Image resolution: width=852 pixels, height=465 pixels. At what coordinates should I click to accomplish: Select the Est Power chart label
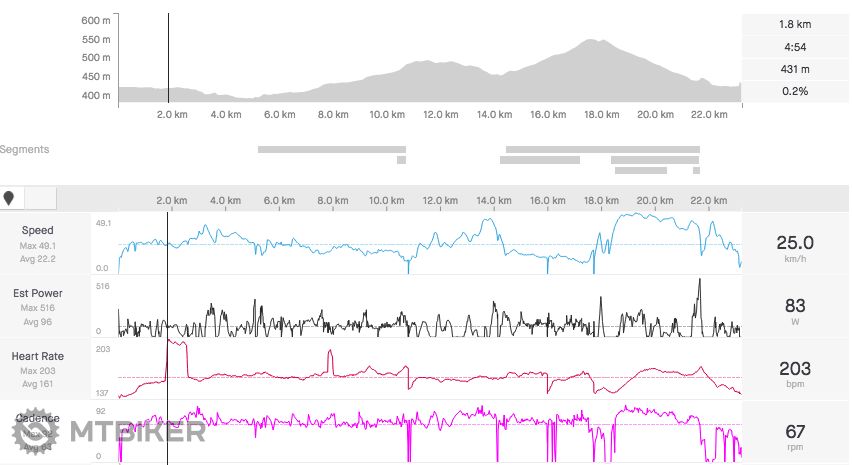(x=37, y=294)
